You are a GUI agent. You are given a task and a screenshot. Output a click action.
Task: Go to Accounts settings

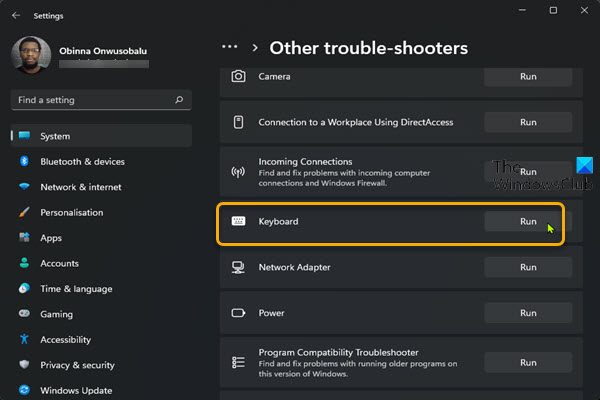click(x=59, y=263)
